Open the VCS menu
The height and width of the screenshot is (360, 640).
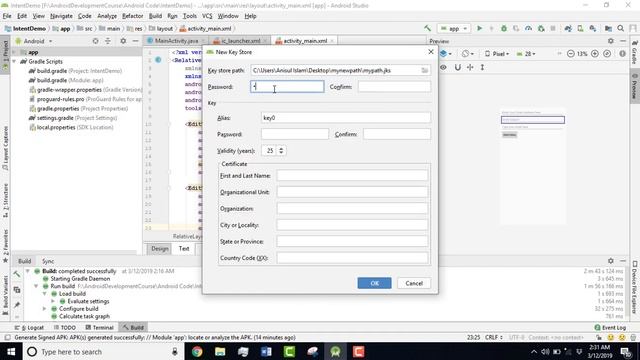pyautogui.click(x=207, y=16)
